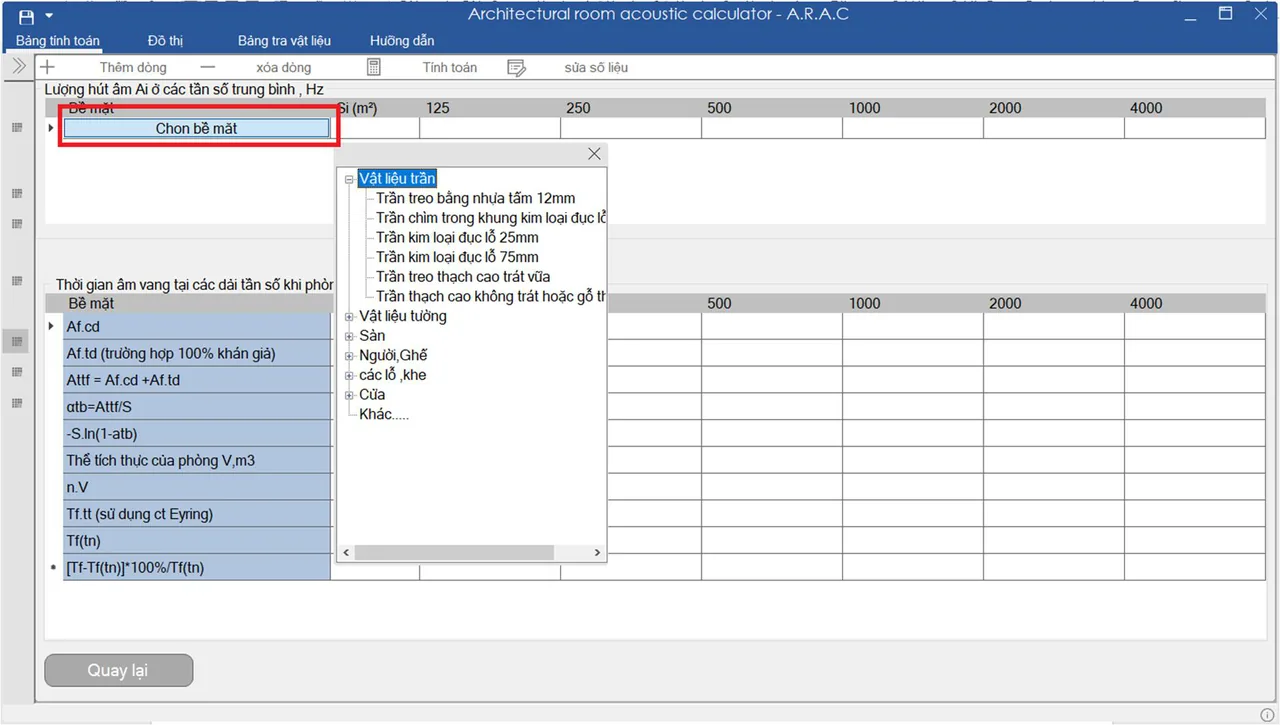Pick Trần treo thạch cao trát vữa
The image size is (1280, 725).
[463, 276]
